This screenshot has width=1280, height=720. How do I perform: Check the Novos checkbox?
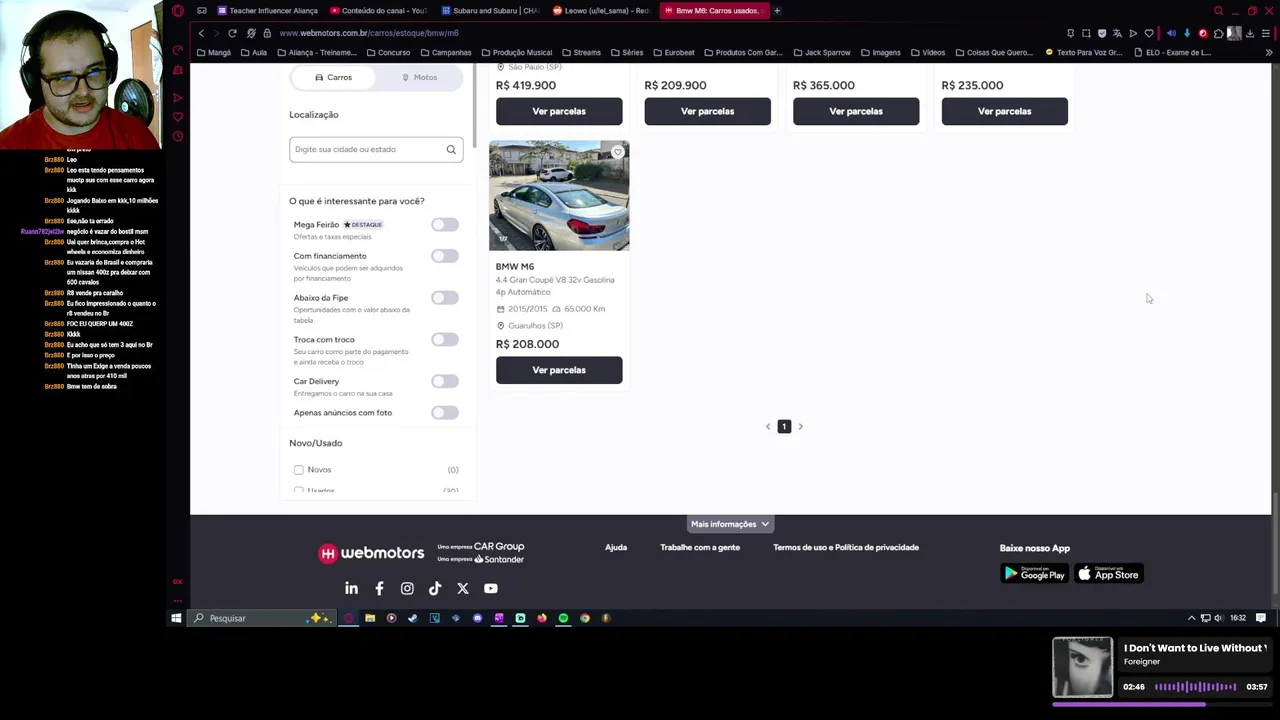coord(298,470)
